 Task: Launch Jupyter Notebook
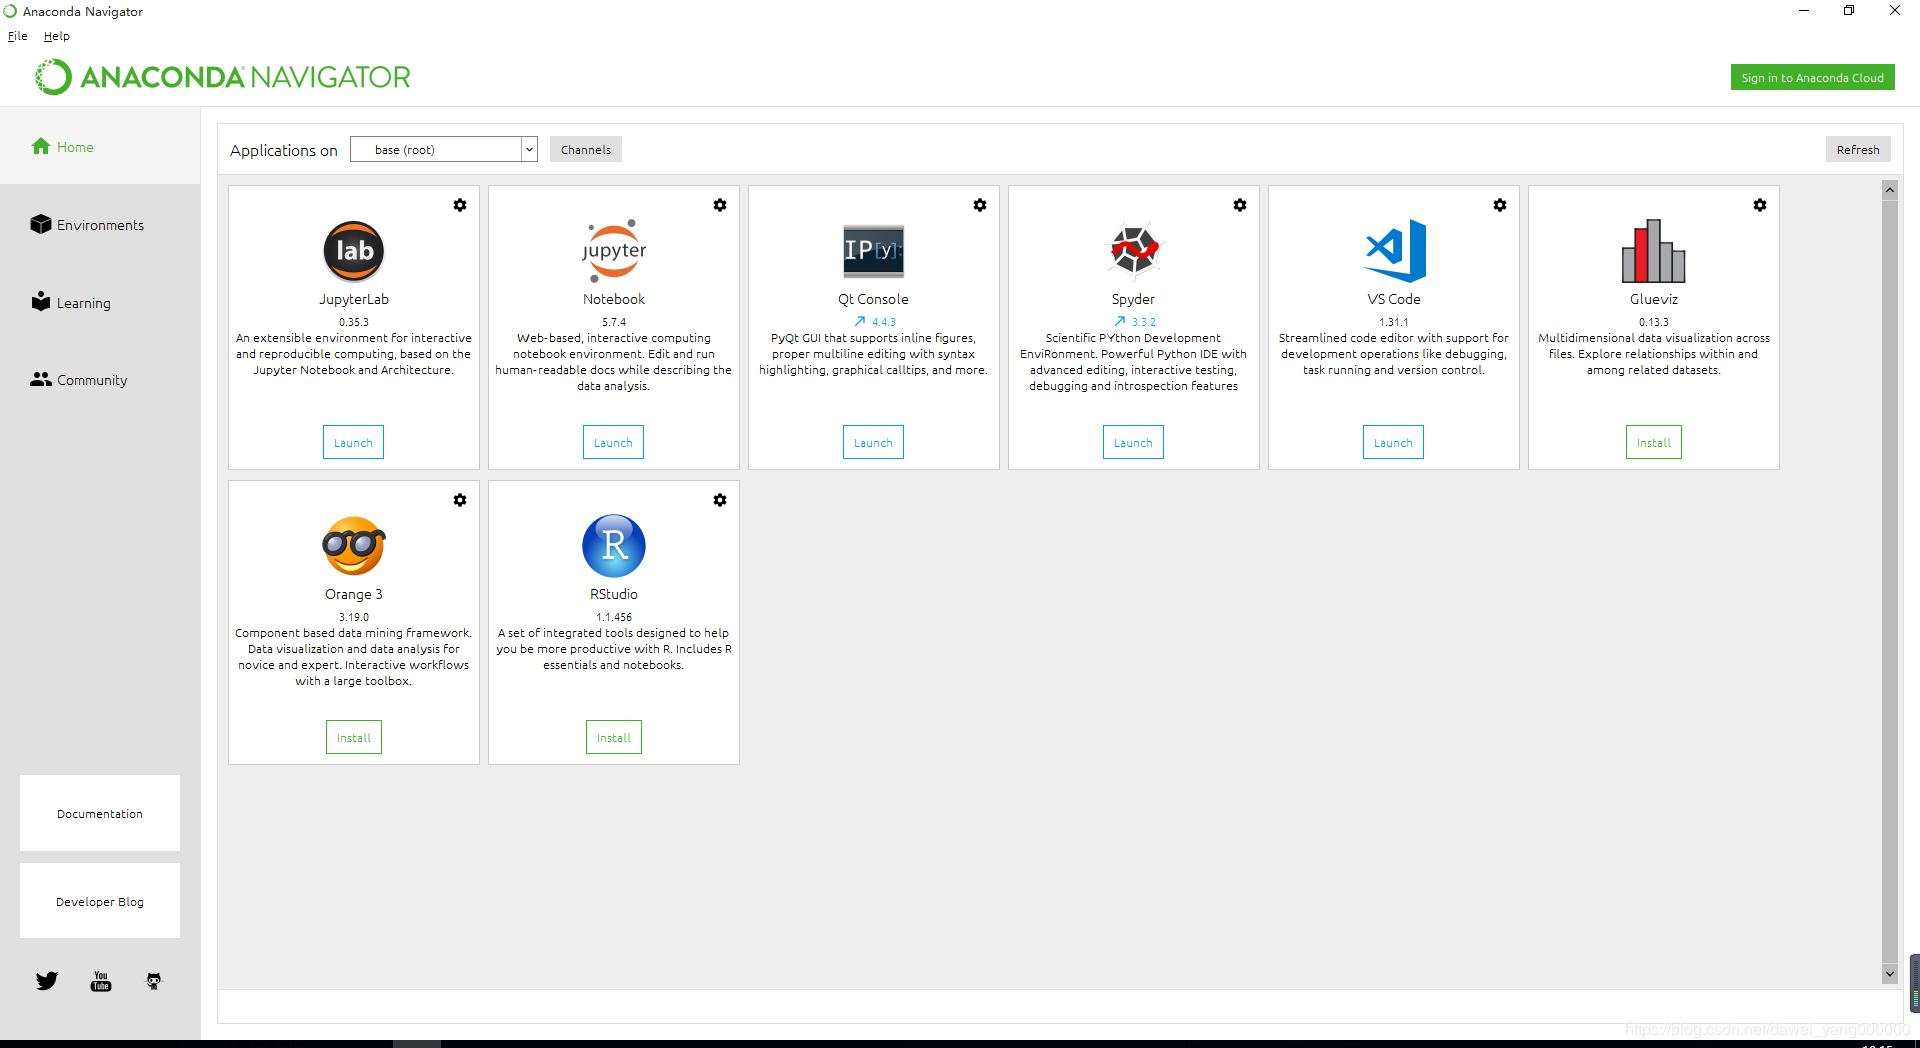[613, 443]
